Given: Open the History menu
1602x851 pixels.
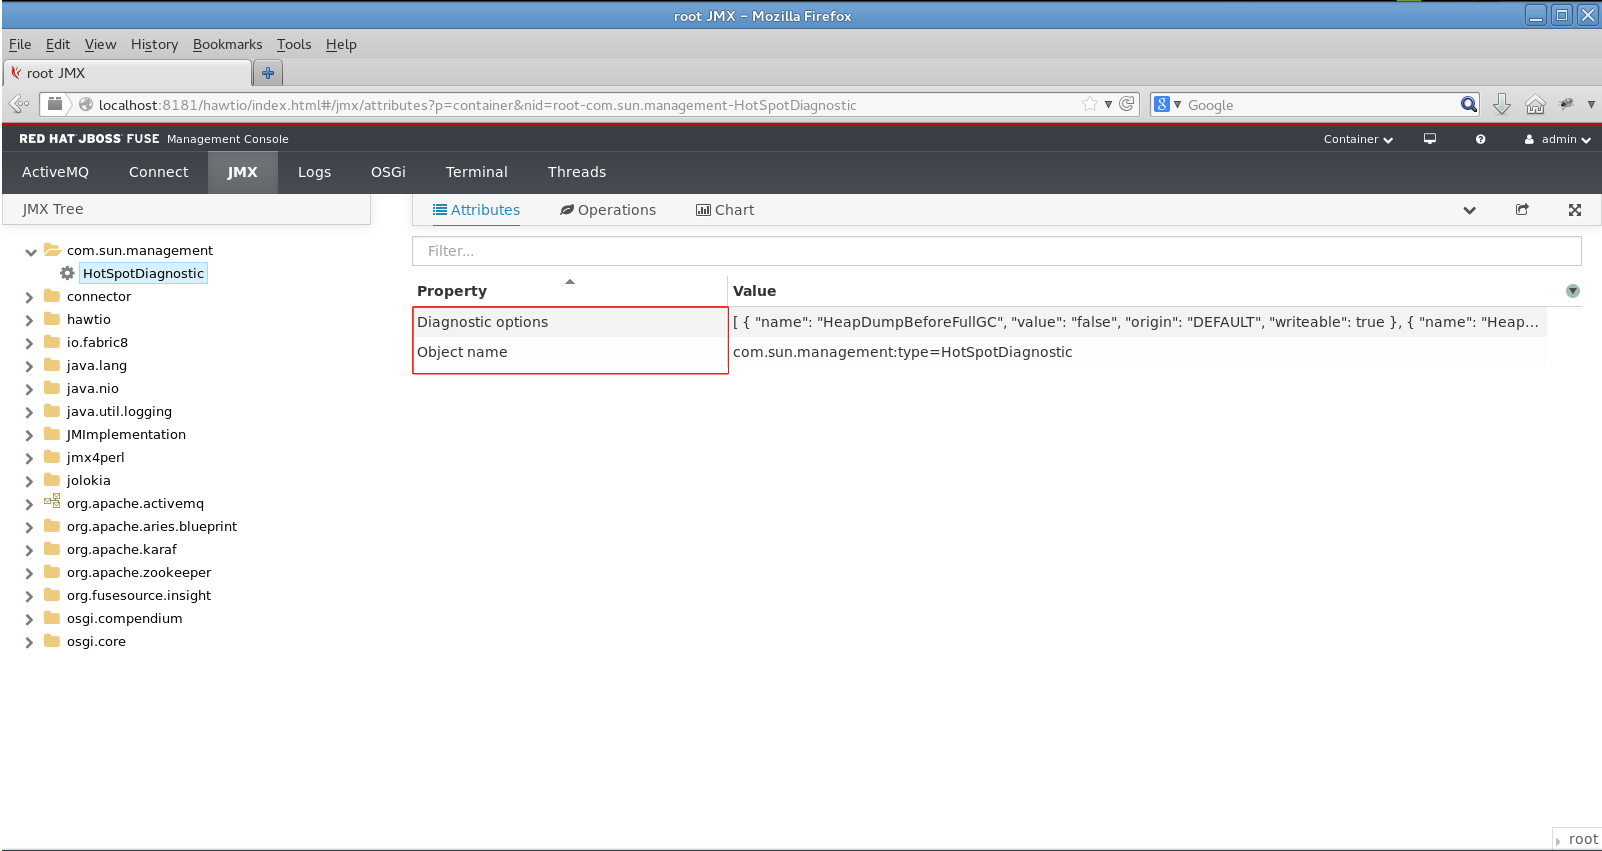Looking at the screenshot, I should [154, 44].
